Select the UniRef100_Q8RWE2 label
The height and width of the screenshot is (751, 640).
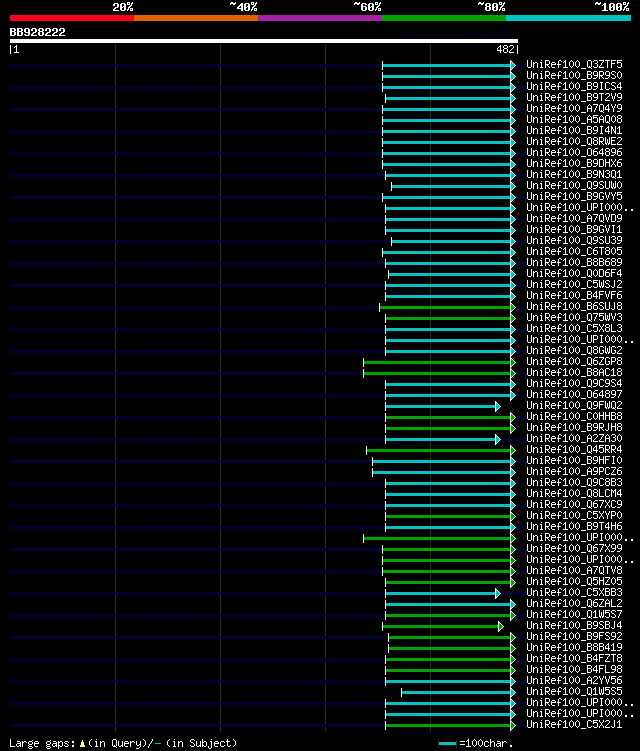tap(574, 141)
